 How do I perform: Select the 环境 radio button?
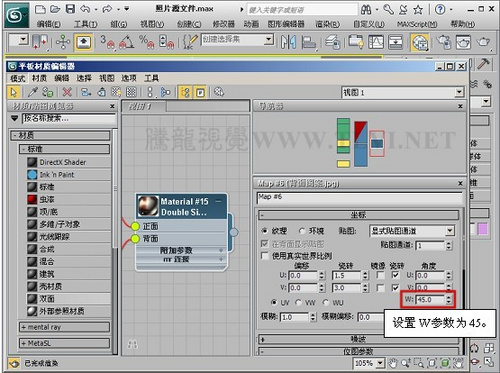pyautogui.click(x=302, y=231)
